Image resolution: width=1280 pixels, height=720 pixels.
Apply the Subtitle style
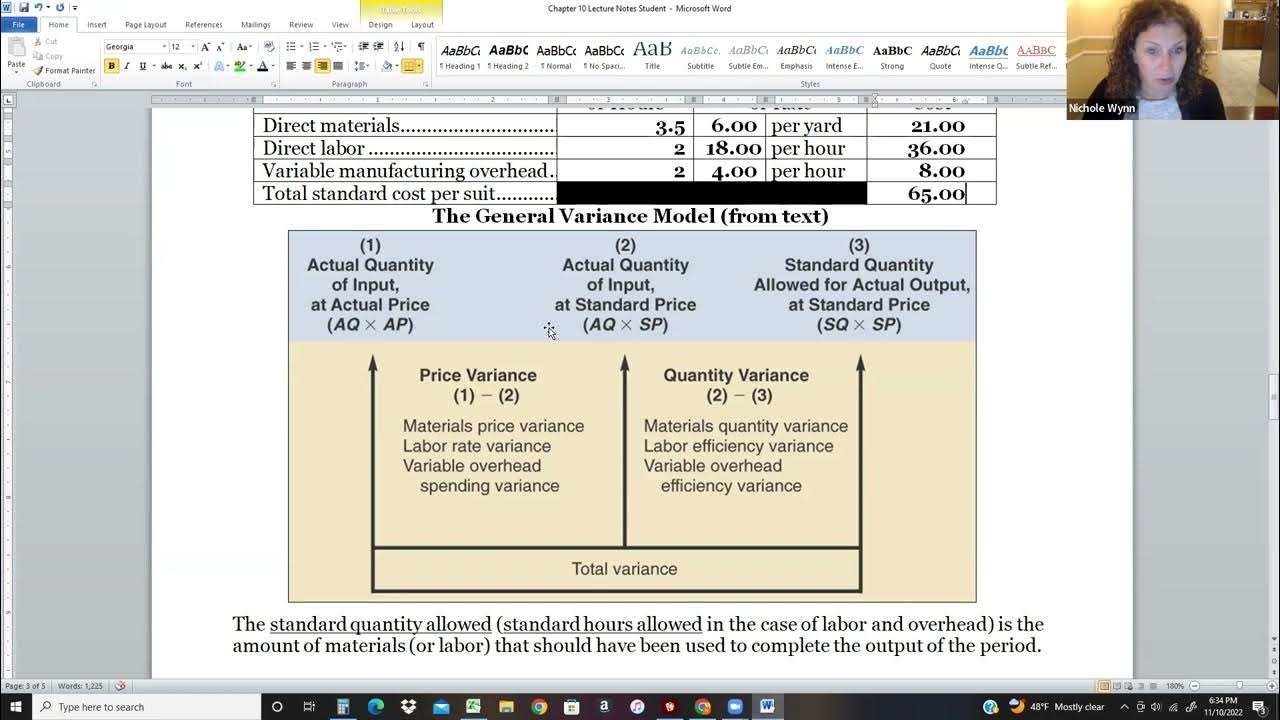tap(700, 56)
